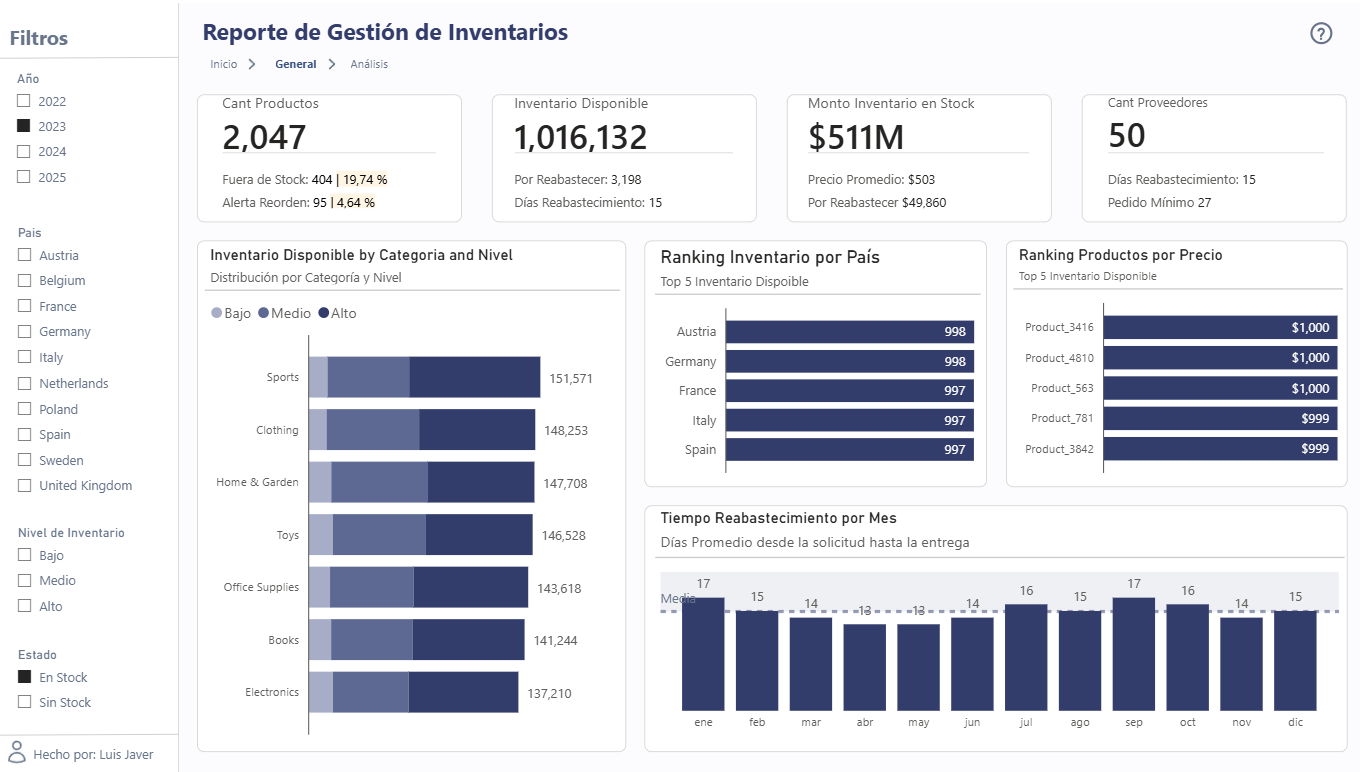
Task: Select the General breadcrumb page
Action: coord(295,64)
